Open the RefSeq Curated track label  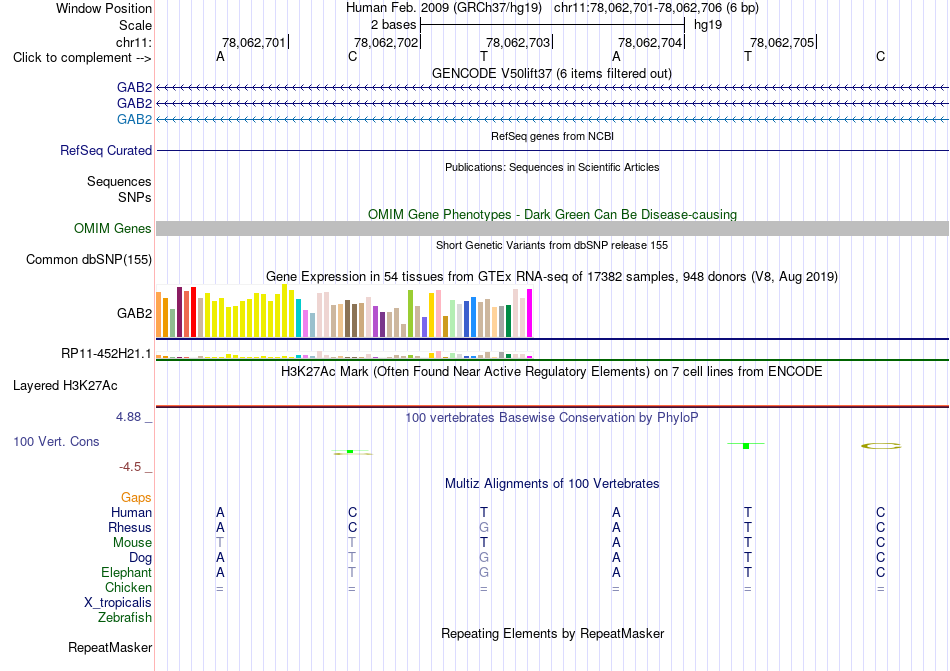[106, 150]
